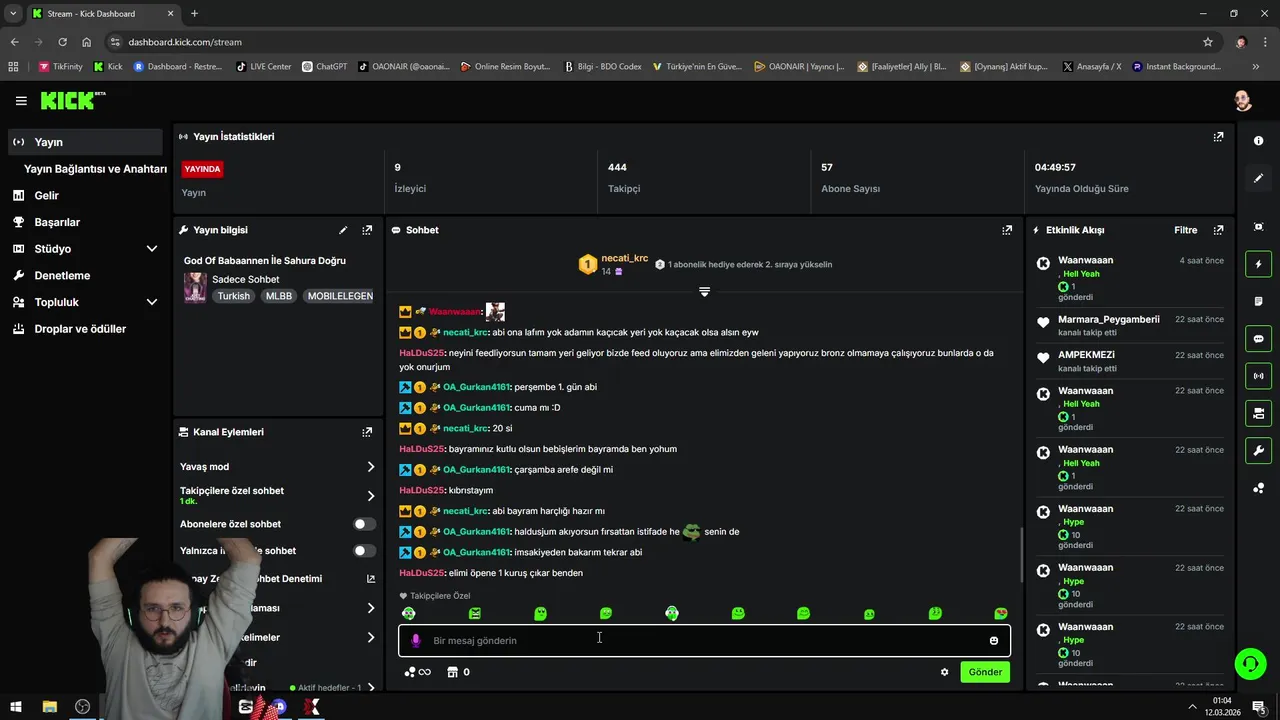1280x720 pixels.
Task: Open the browser tab search dropdown
Action: 13,13
